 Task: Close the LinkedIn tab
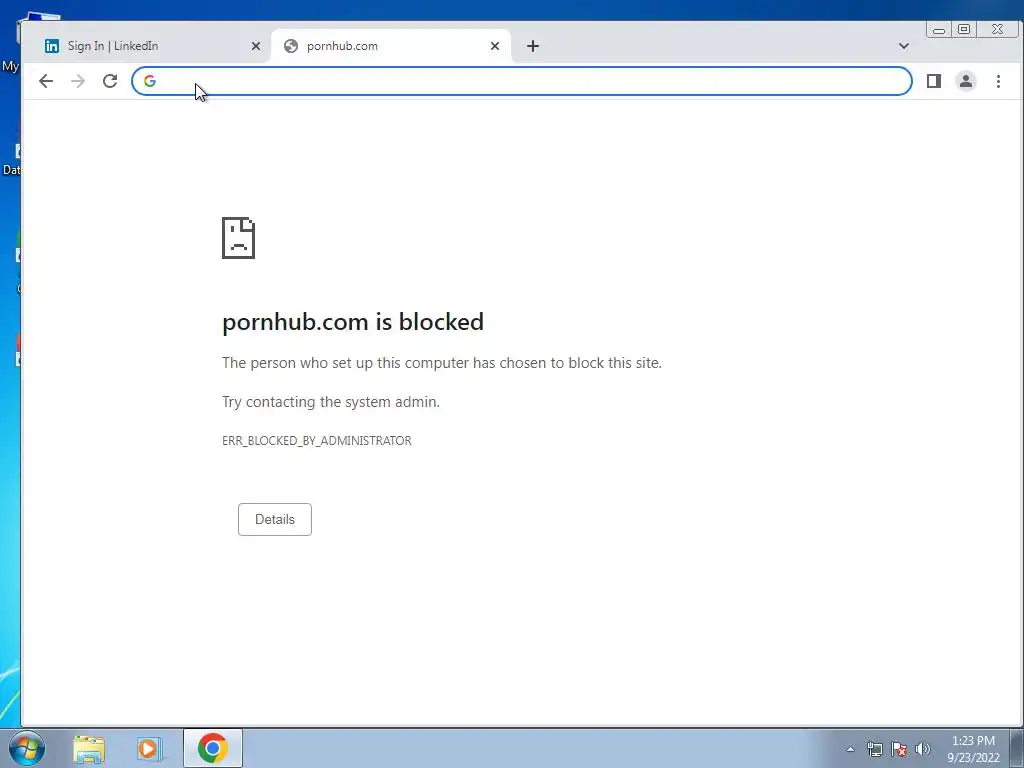point(256,46)
